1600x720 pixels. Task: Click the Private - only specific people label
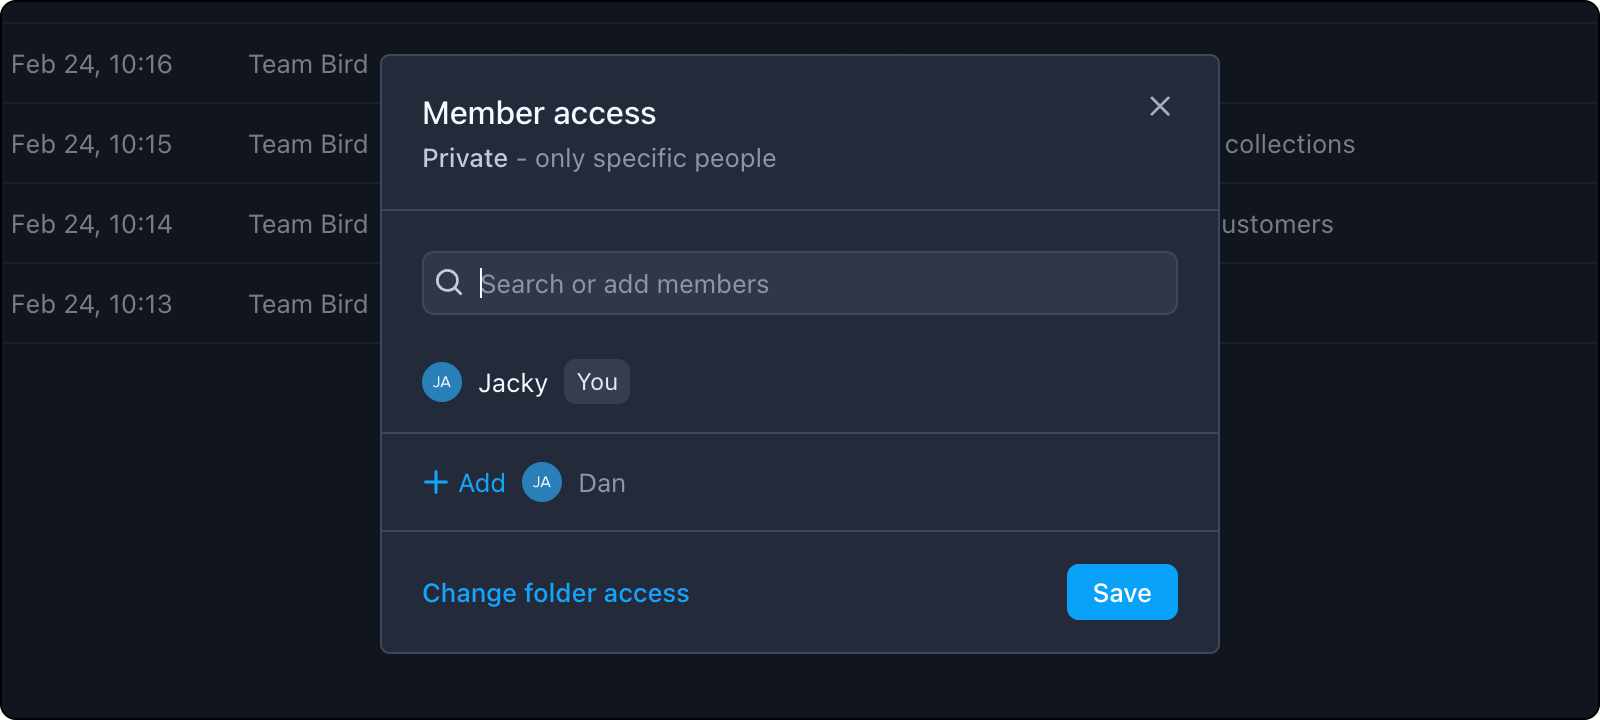coord(598,157)
